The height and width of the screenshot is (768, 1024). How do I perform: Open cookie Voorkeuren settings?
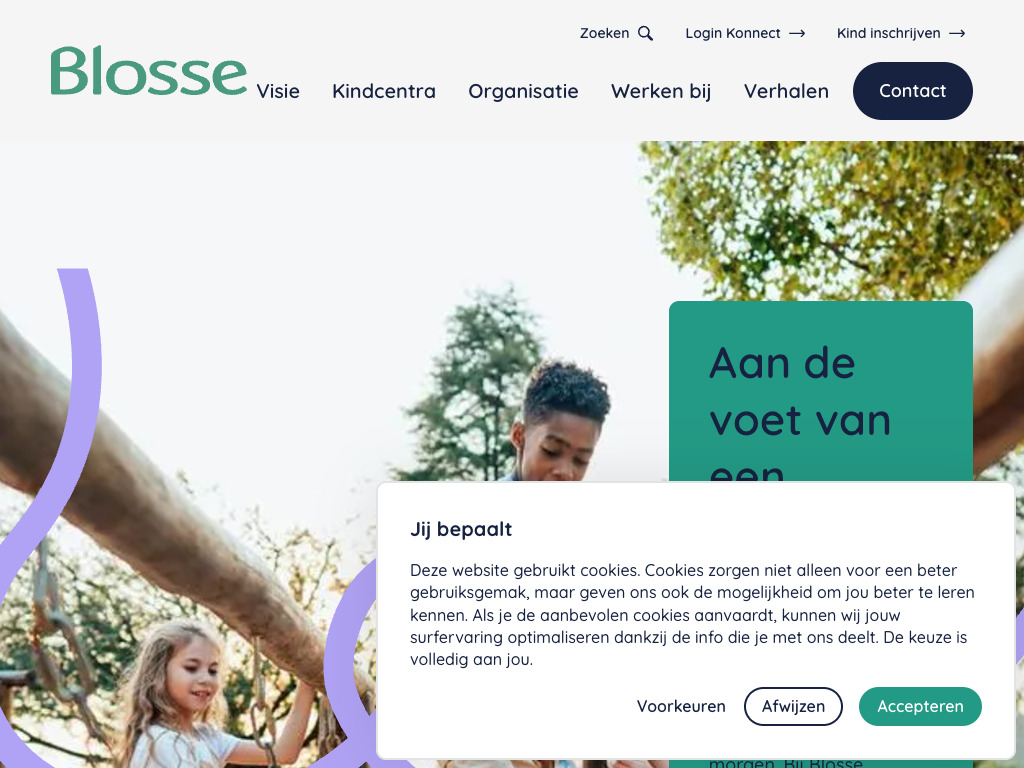pyautogui.click(x=681, y=706)
